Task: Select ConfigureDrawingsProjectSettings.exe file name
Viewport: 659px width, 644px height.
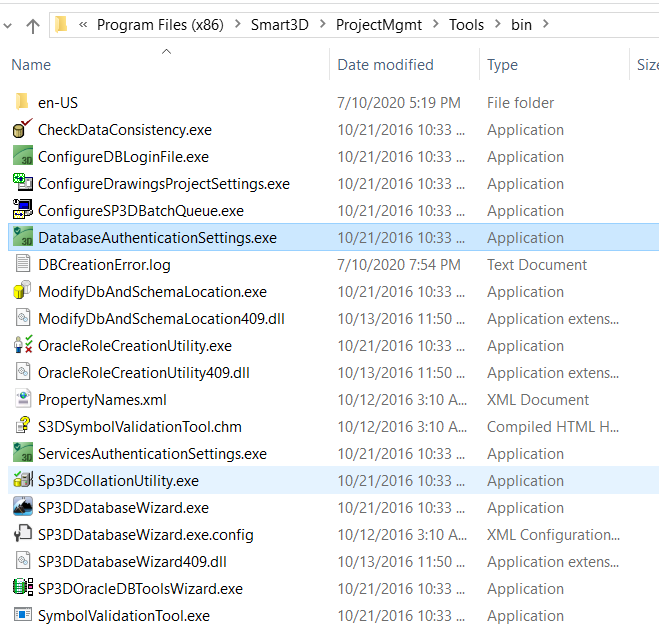Action: (x=164, y=184)
